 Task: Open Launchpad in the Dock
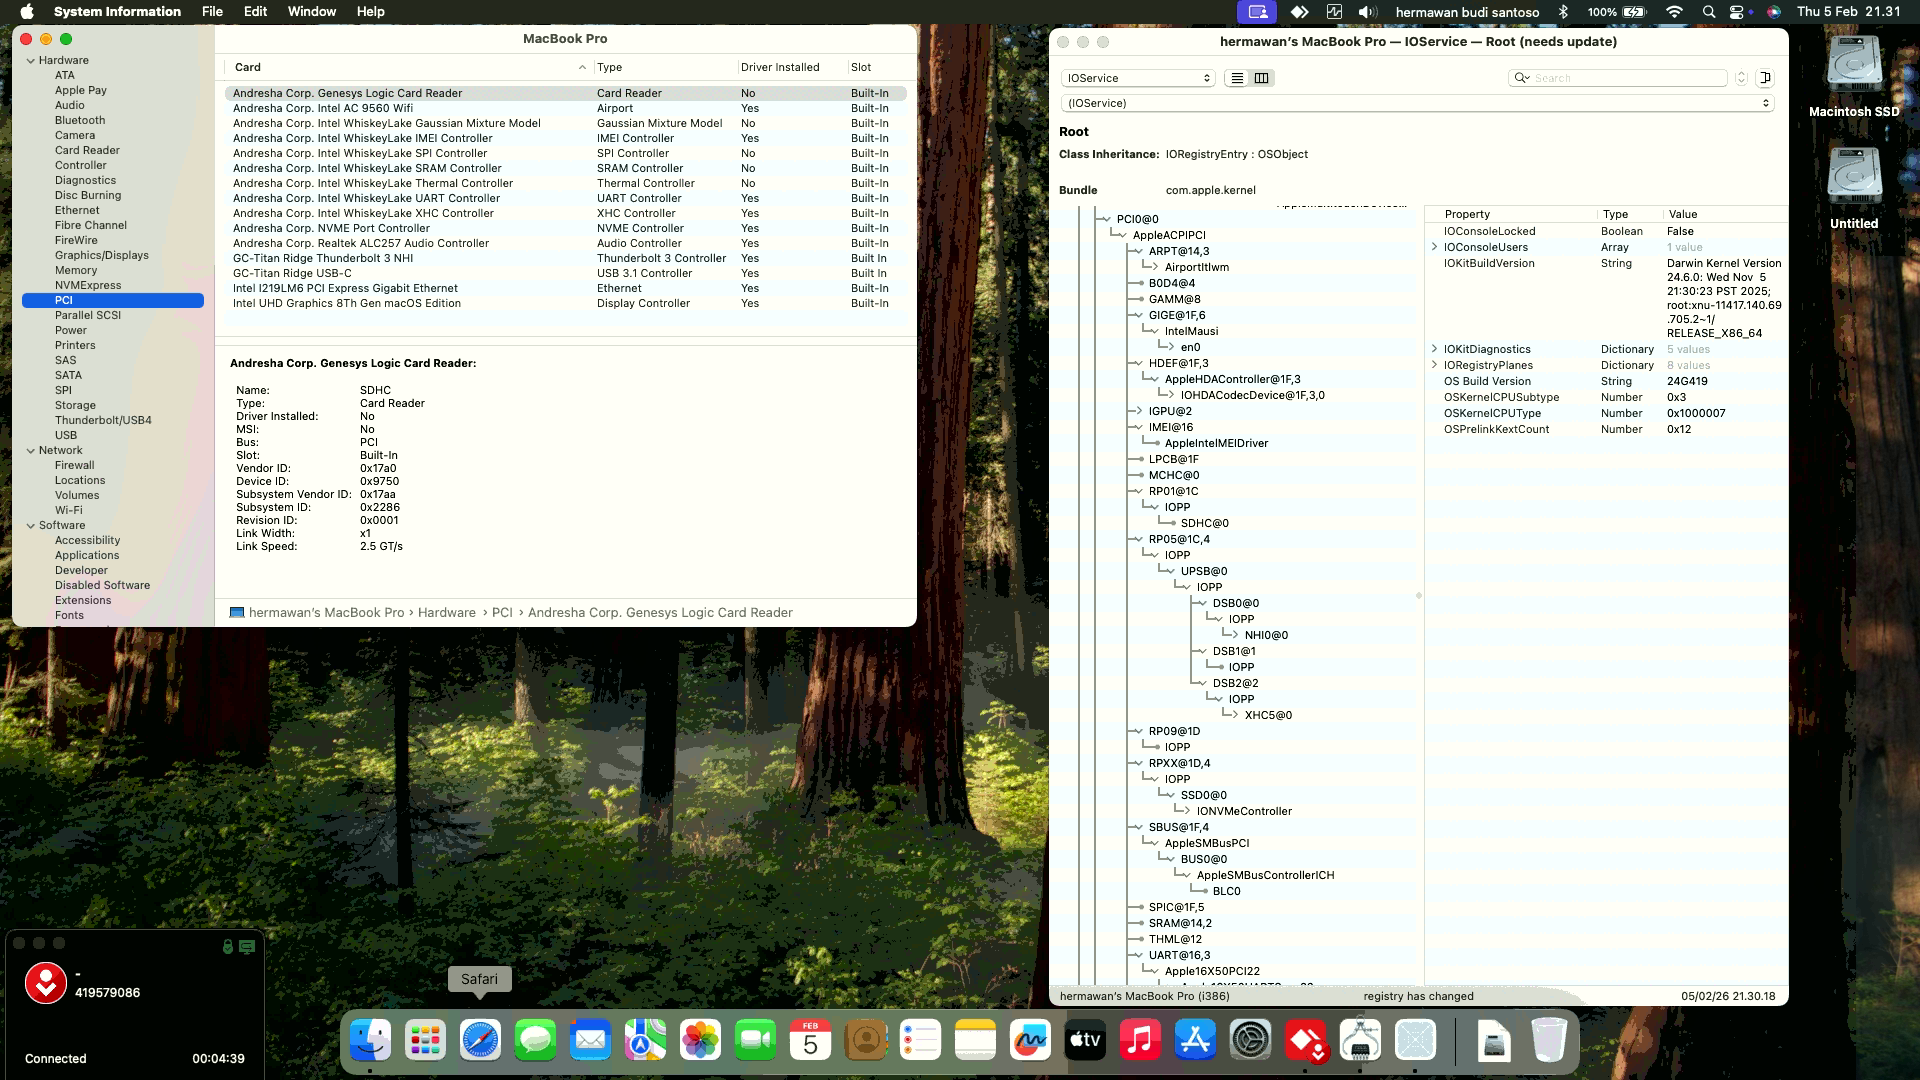[x=425, y=1041]
